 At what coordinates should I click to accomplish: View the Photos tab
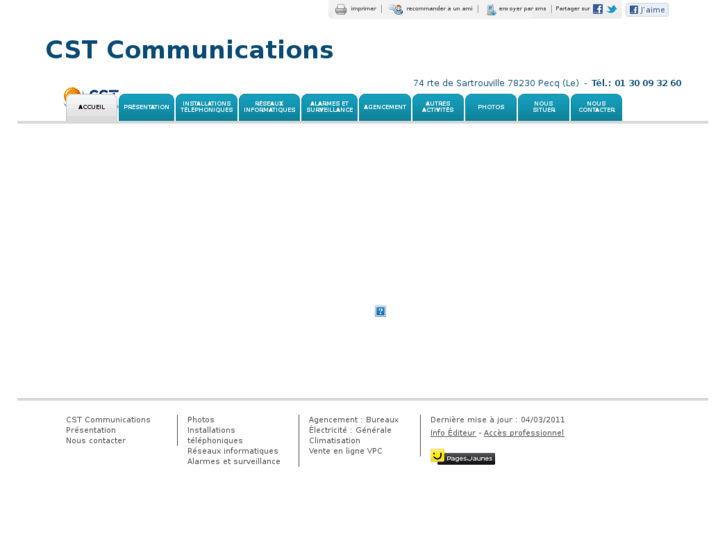[491, 108]
